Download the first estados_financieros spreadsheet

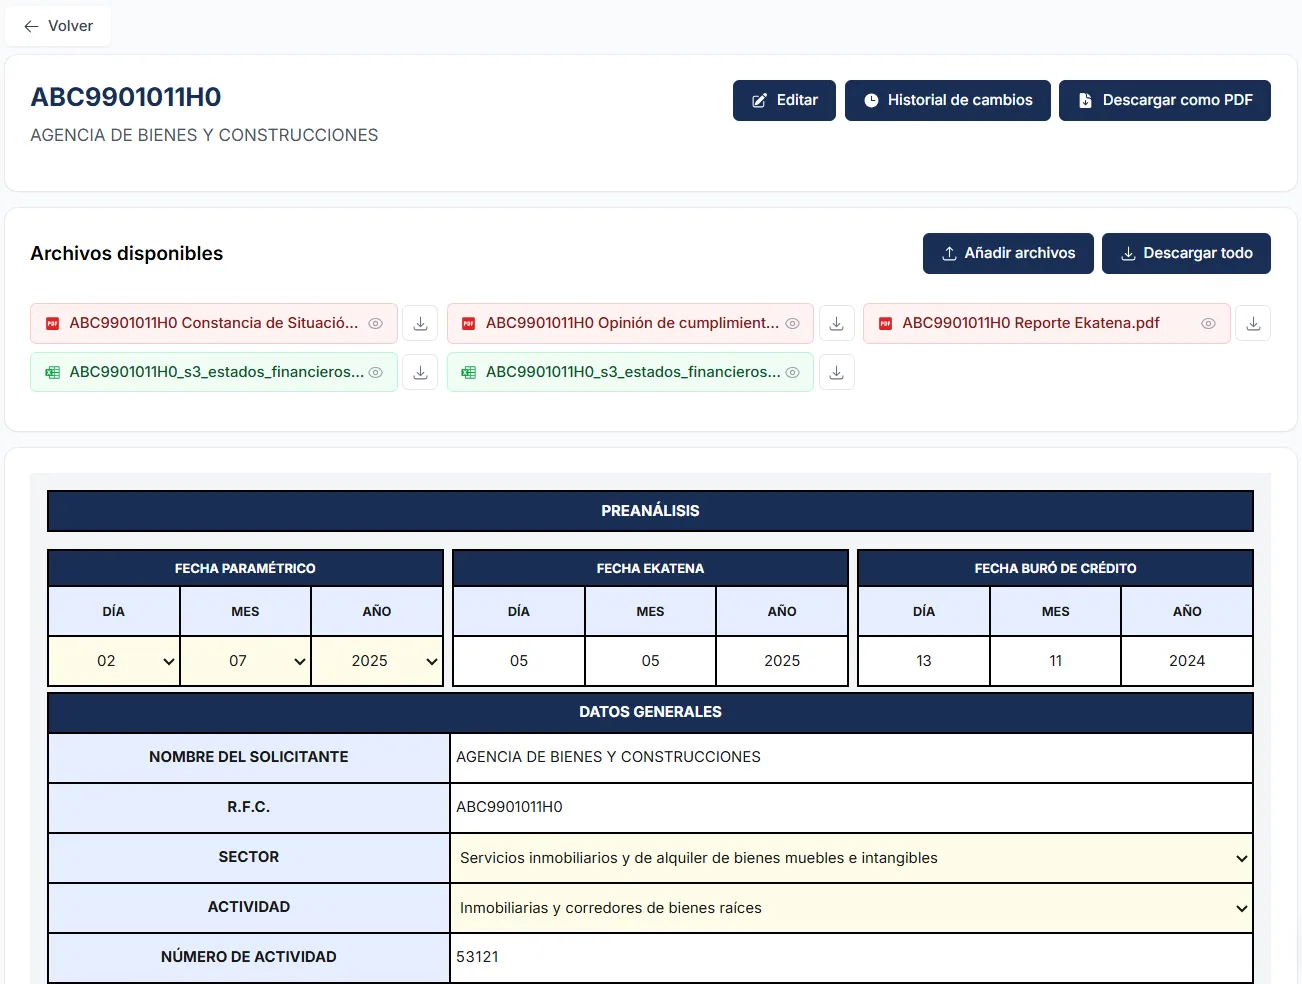pyautogui.click(x=420, y=373)
